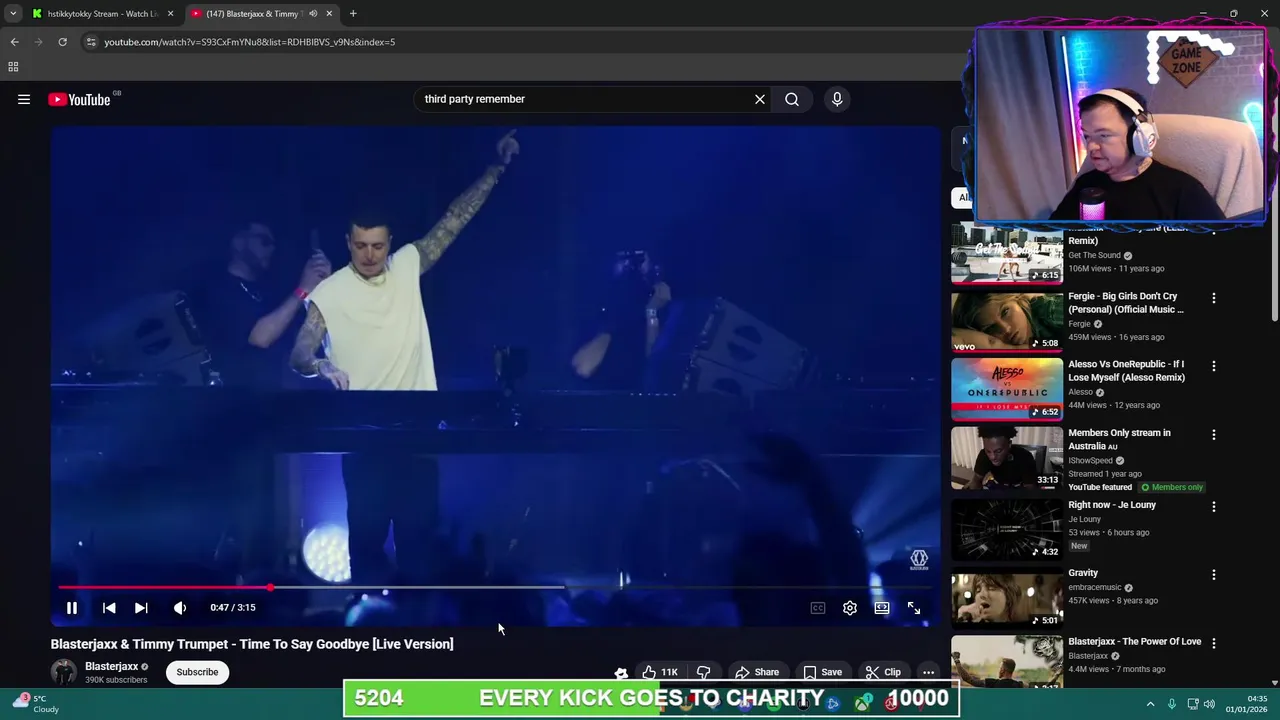Screen dimensions: 1280x720
Task: Open the weather widget showing 5°C Cloudy
Action: (35, 704)
